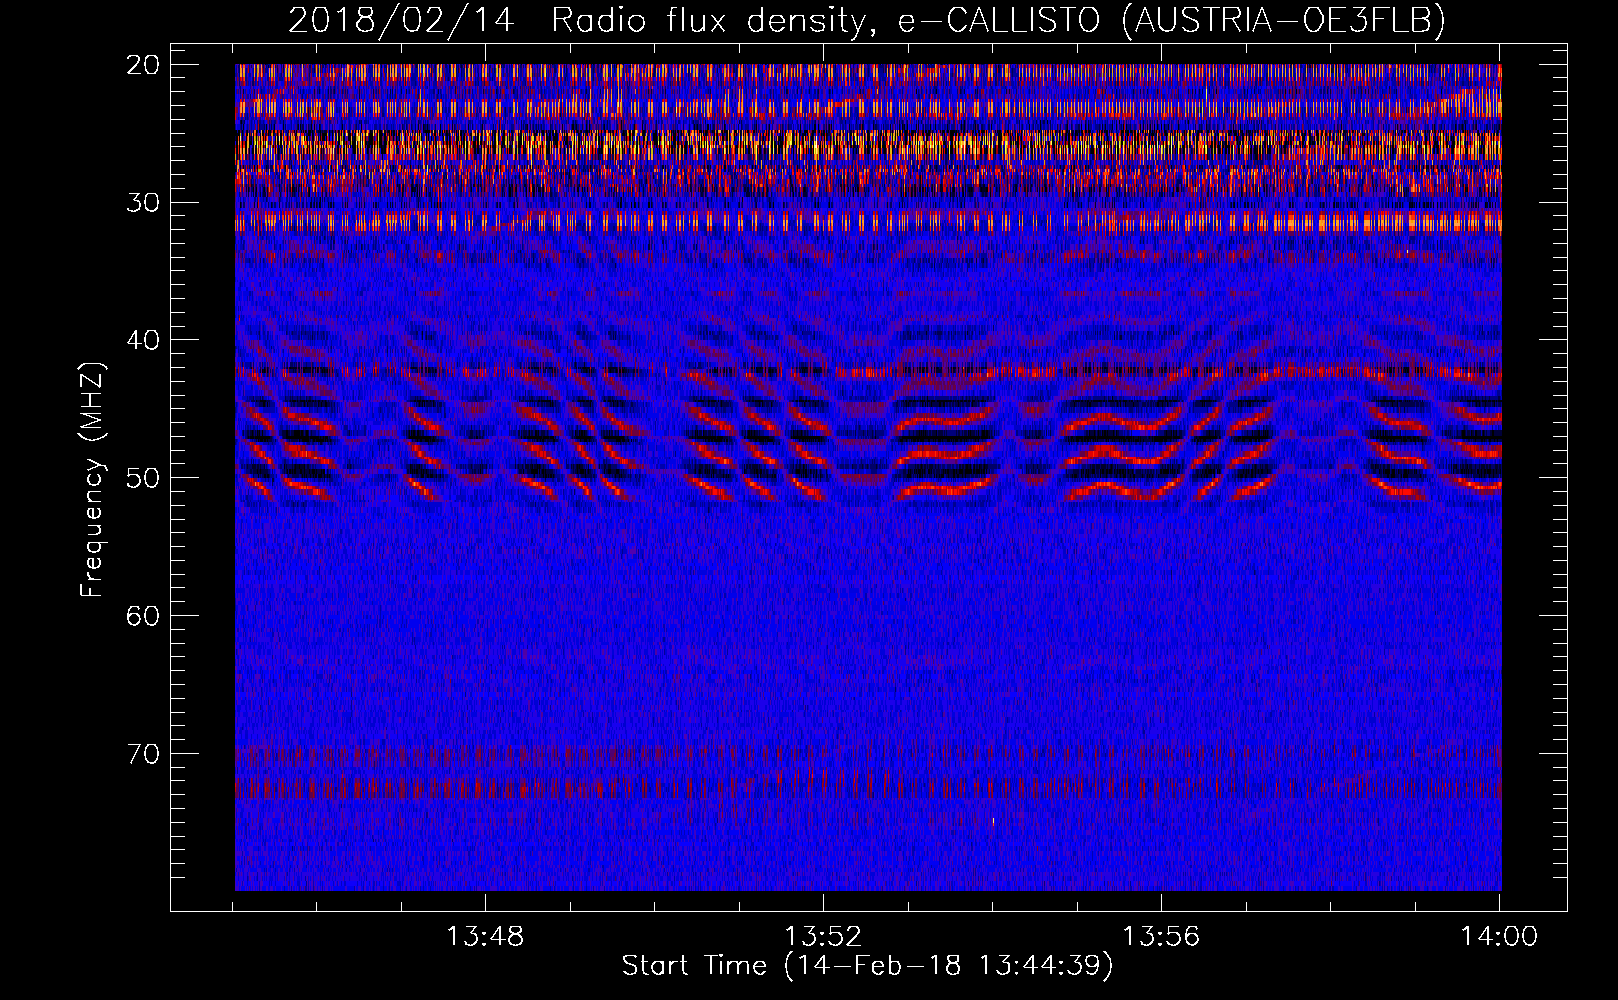
Task: Click the 70 frequency tick label
Action: (143, 753)
